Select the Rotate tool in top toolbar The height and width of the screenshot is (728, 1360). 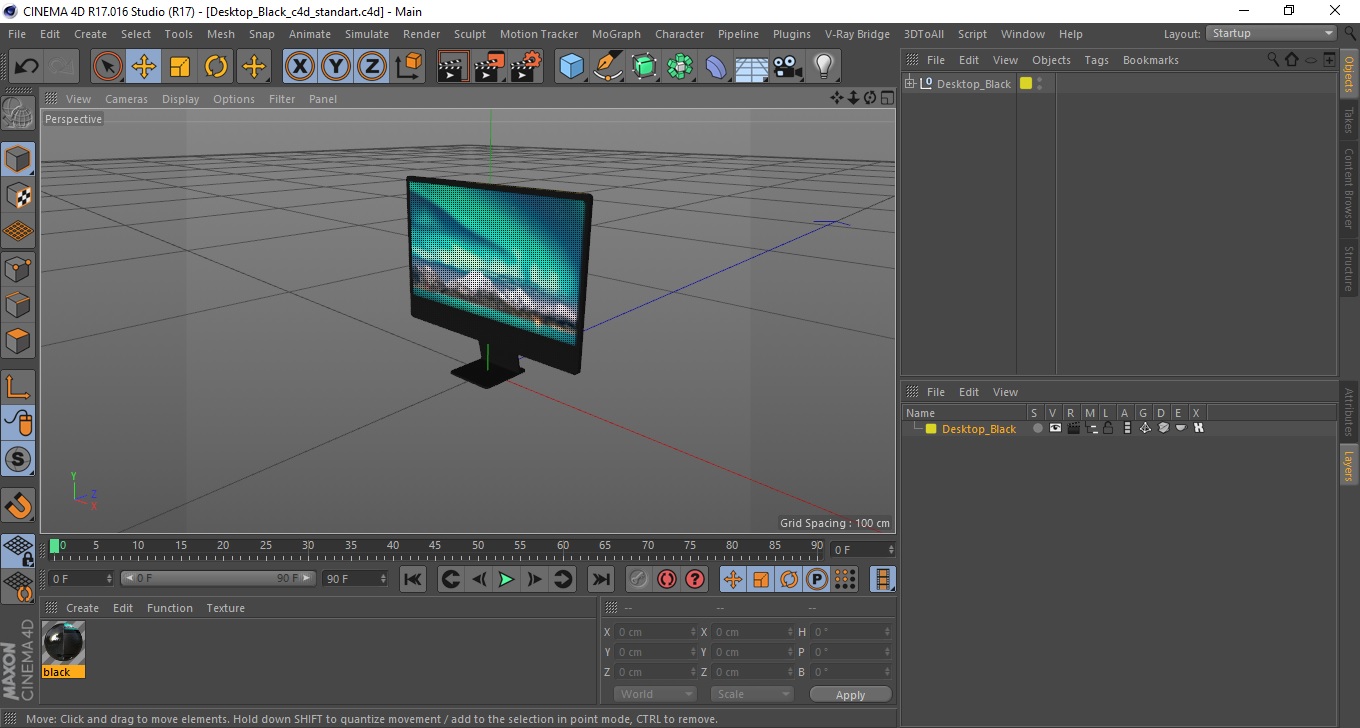216,67
